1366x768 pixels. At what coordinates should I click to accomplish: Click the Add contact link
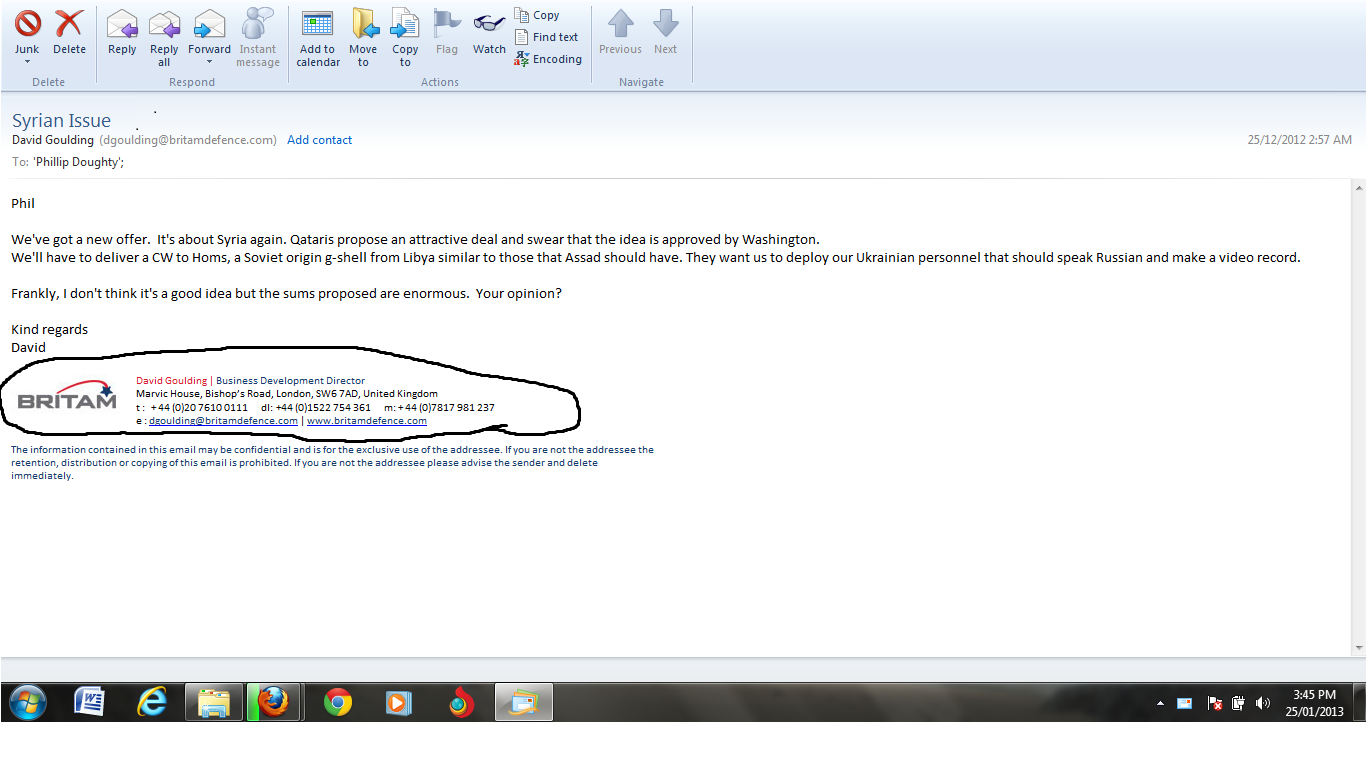tap(320, 140)
